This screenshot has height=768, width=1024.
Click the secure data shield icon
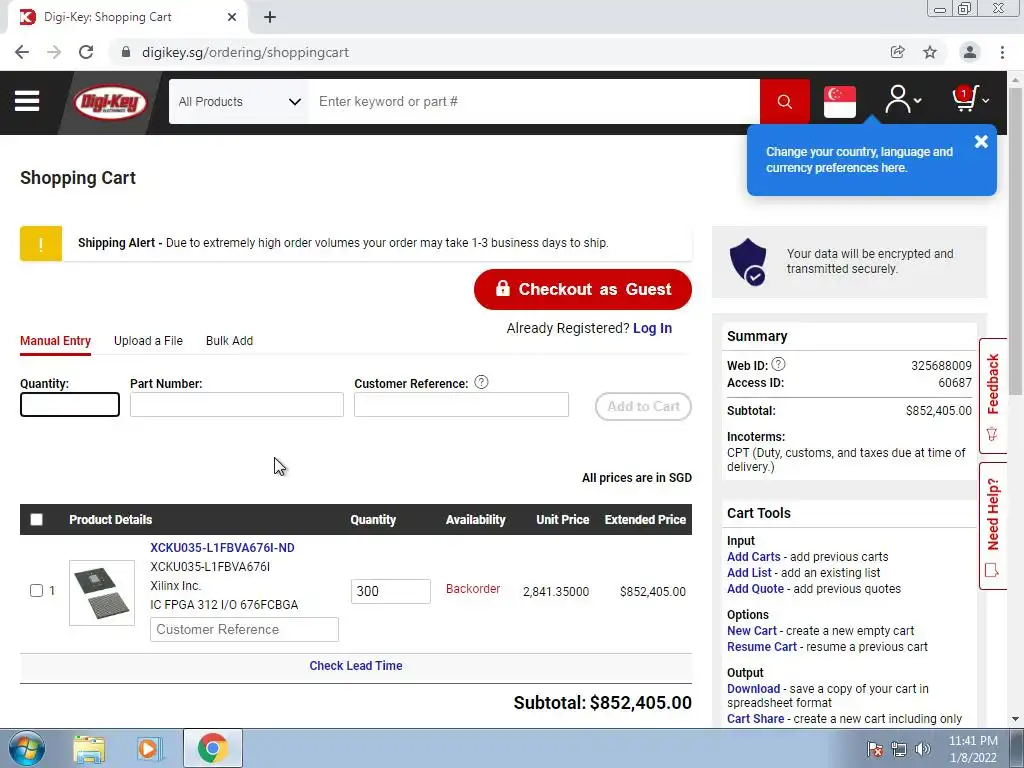click(748, 262)
